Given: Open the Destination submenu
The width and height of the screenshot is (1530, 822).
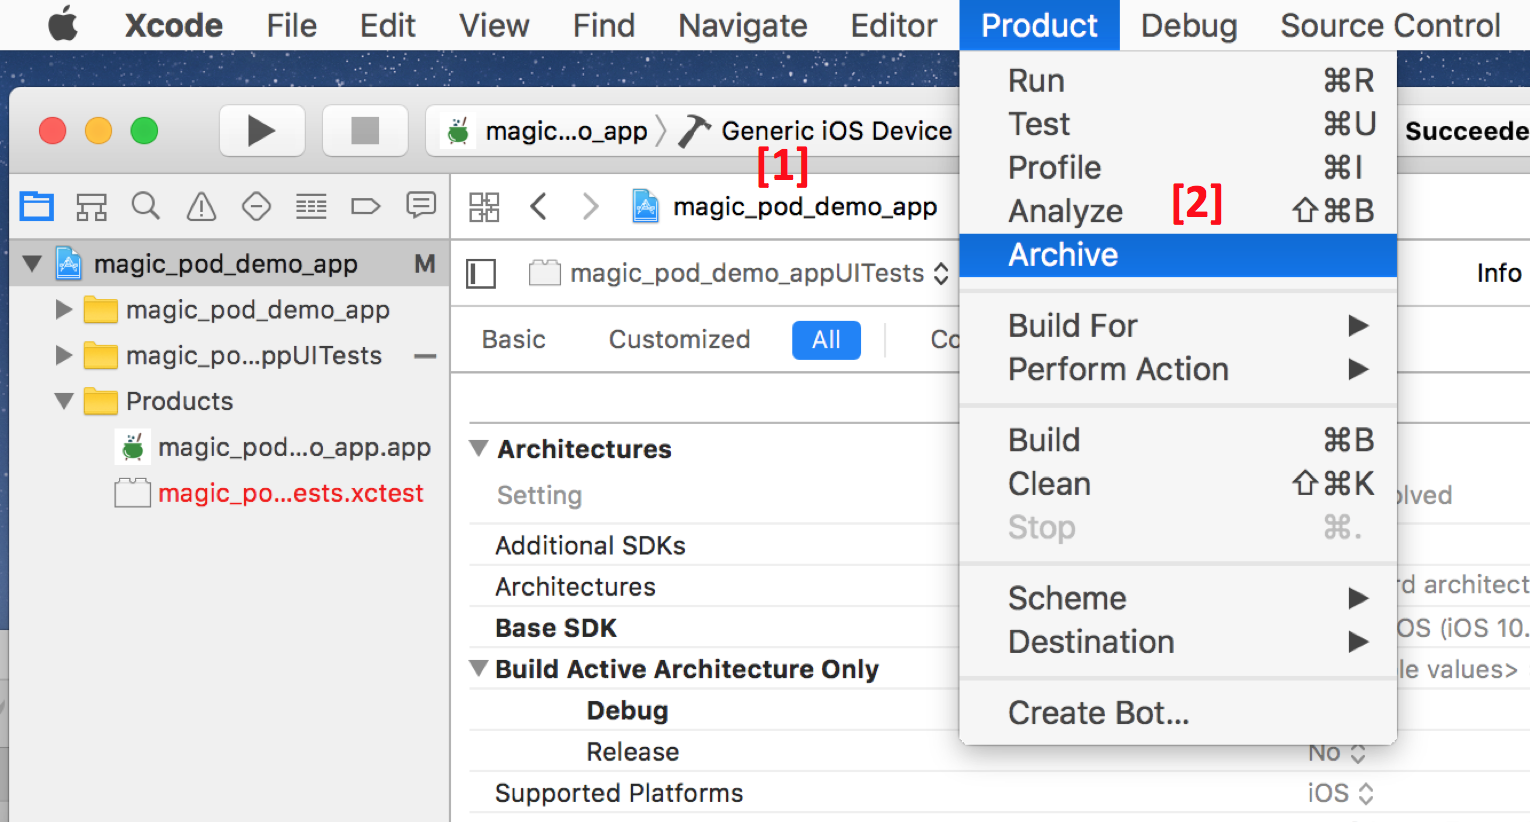Looking at the screenshot, I should (1178, 642).
